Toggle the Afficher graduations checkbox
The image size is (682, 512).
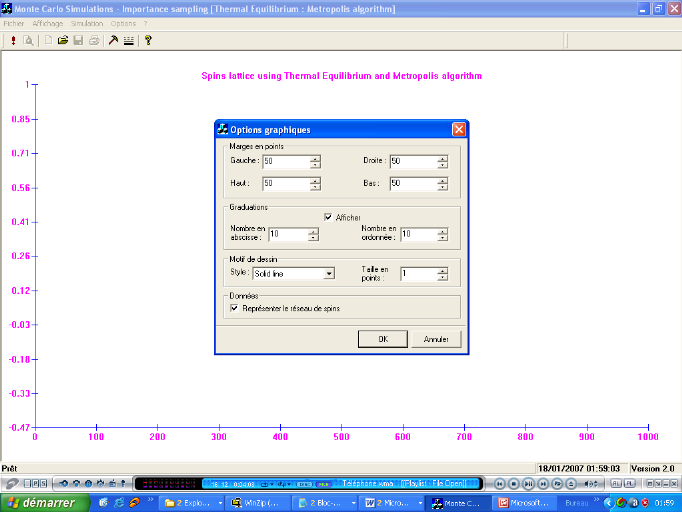328,217
